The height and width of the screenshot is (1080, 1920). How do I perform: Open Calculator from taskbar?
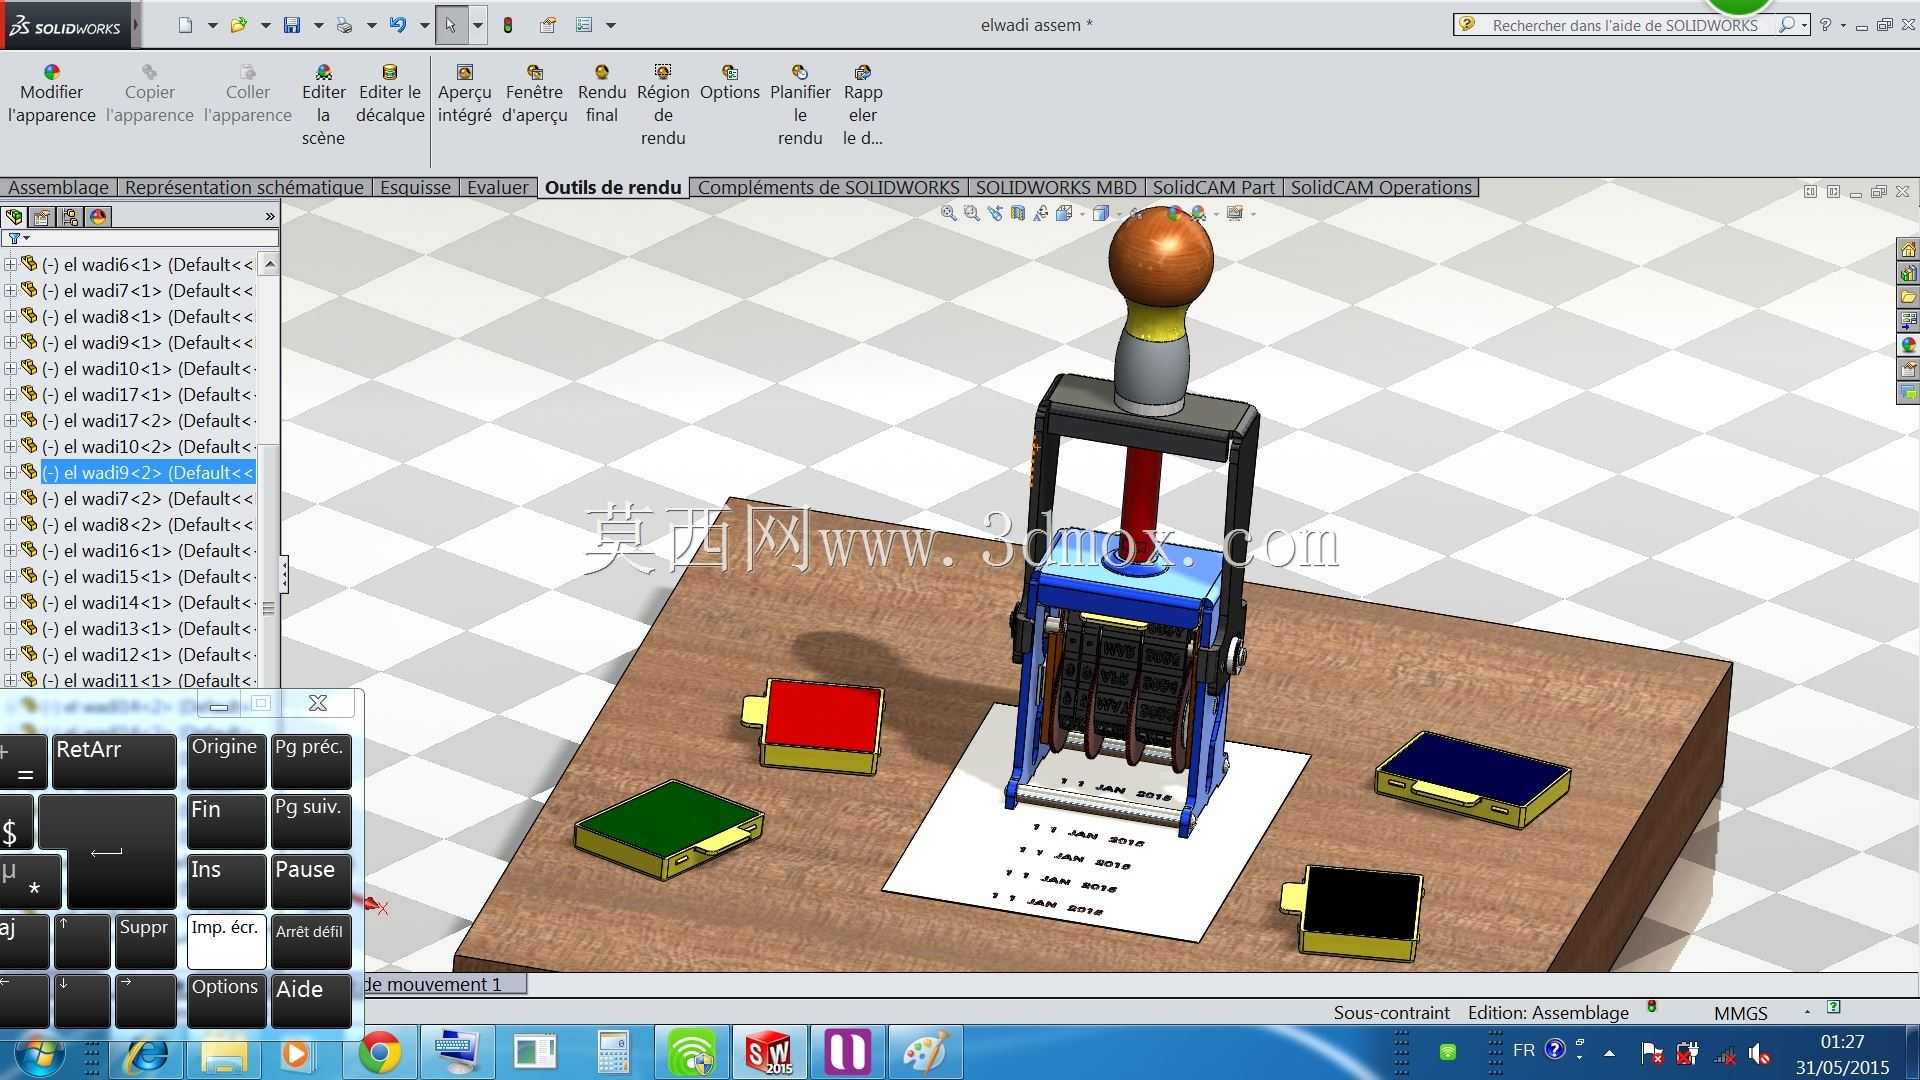click(612, 1053)
